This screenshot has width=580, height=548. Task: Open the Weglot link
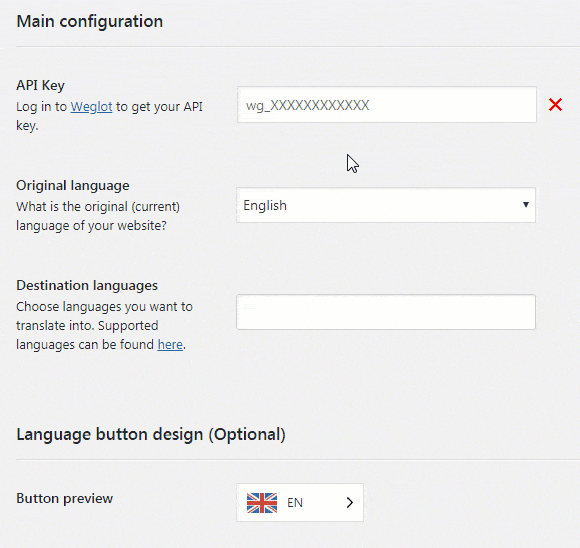[x=91, y=107]
